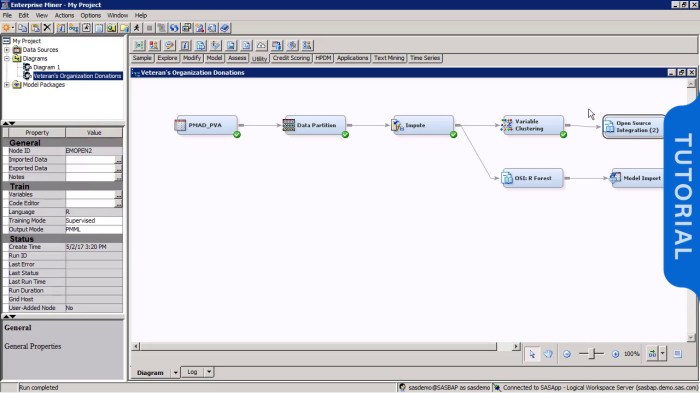This screenshot has width=700, height=393.
Task: Click the Delete X icon in toolbar
Action: click(x=47, y=28)
